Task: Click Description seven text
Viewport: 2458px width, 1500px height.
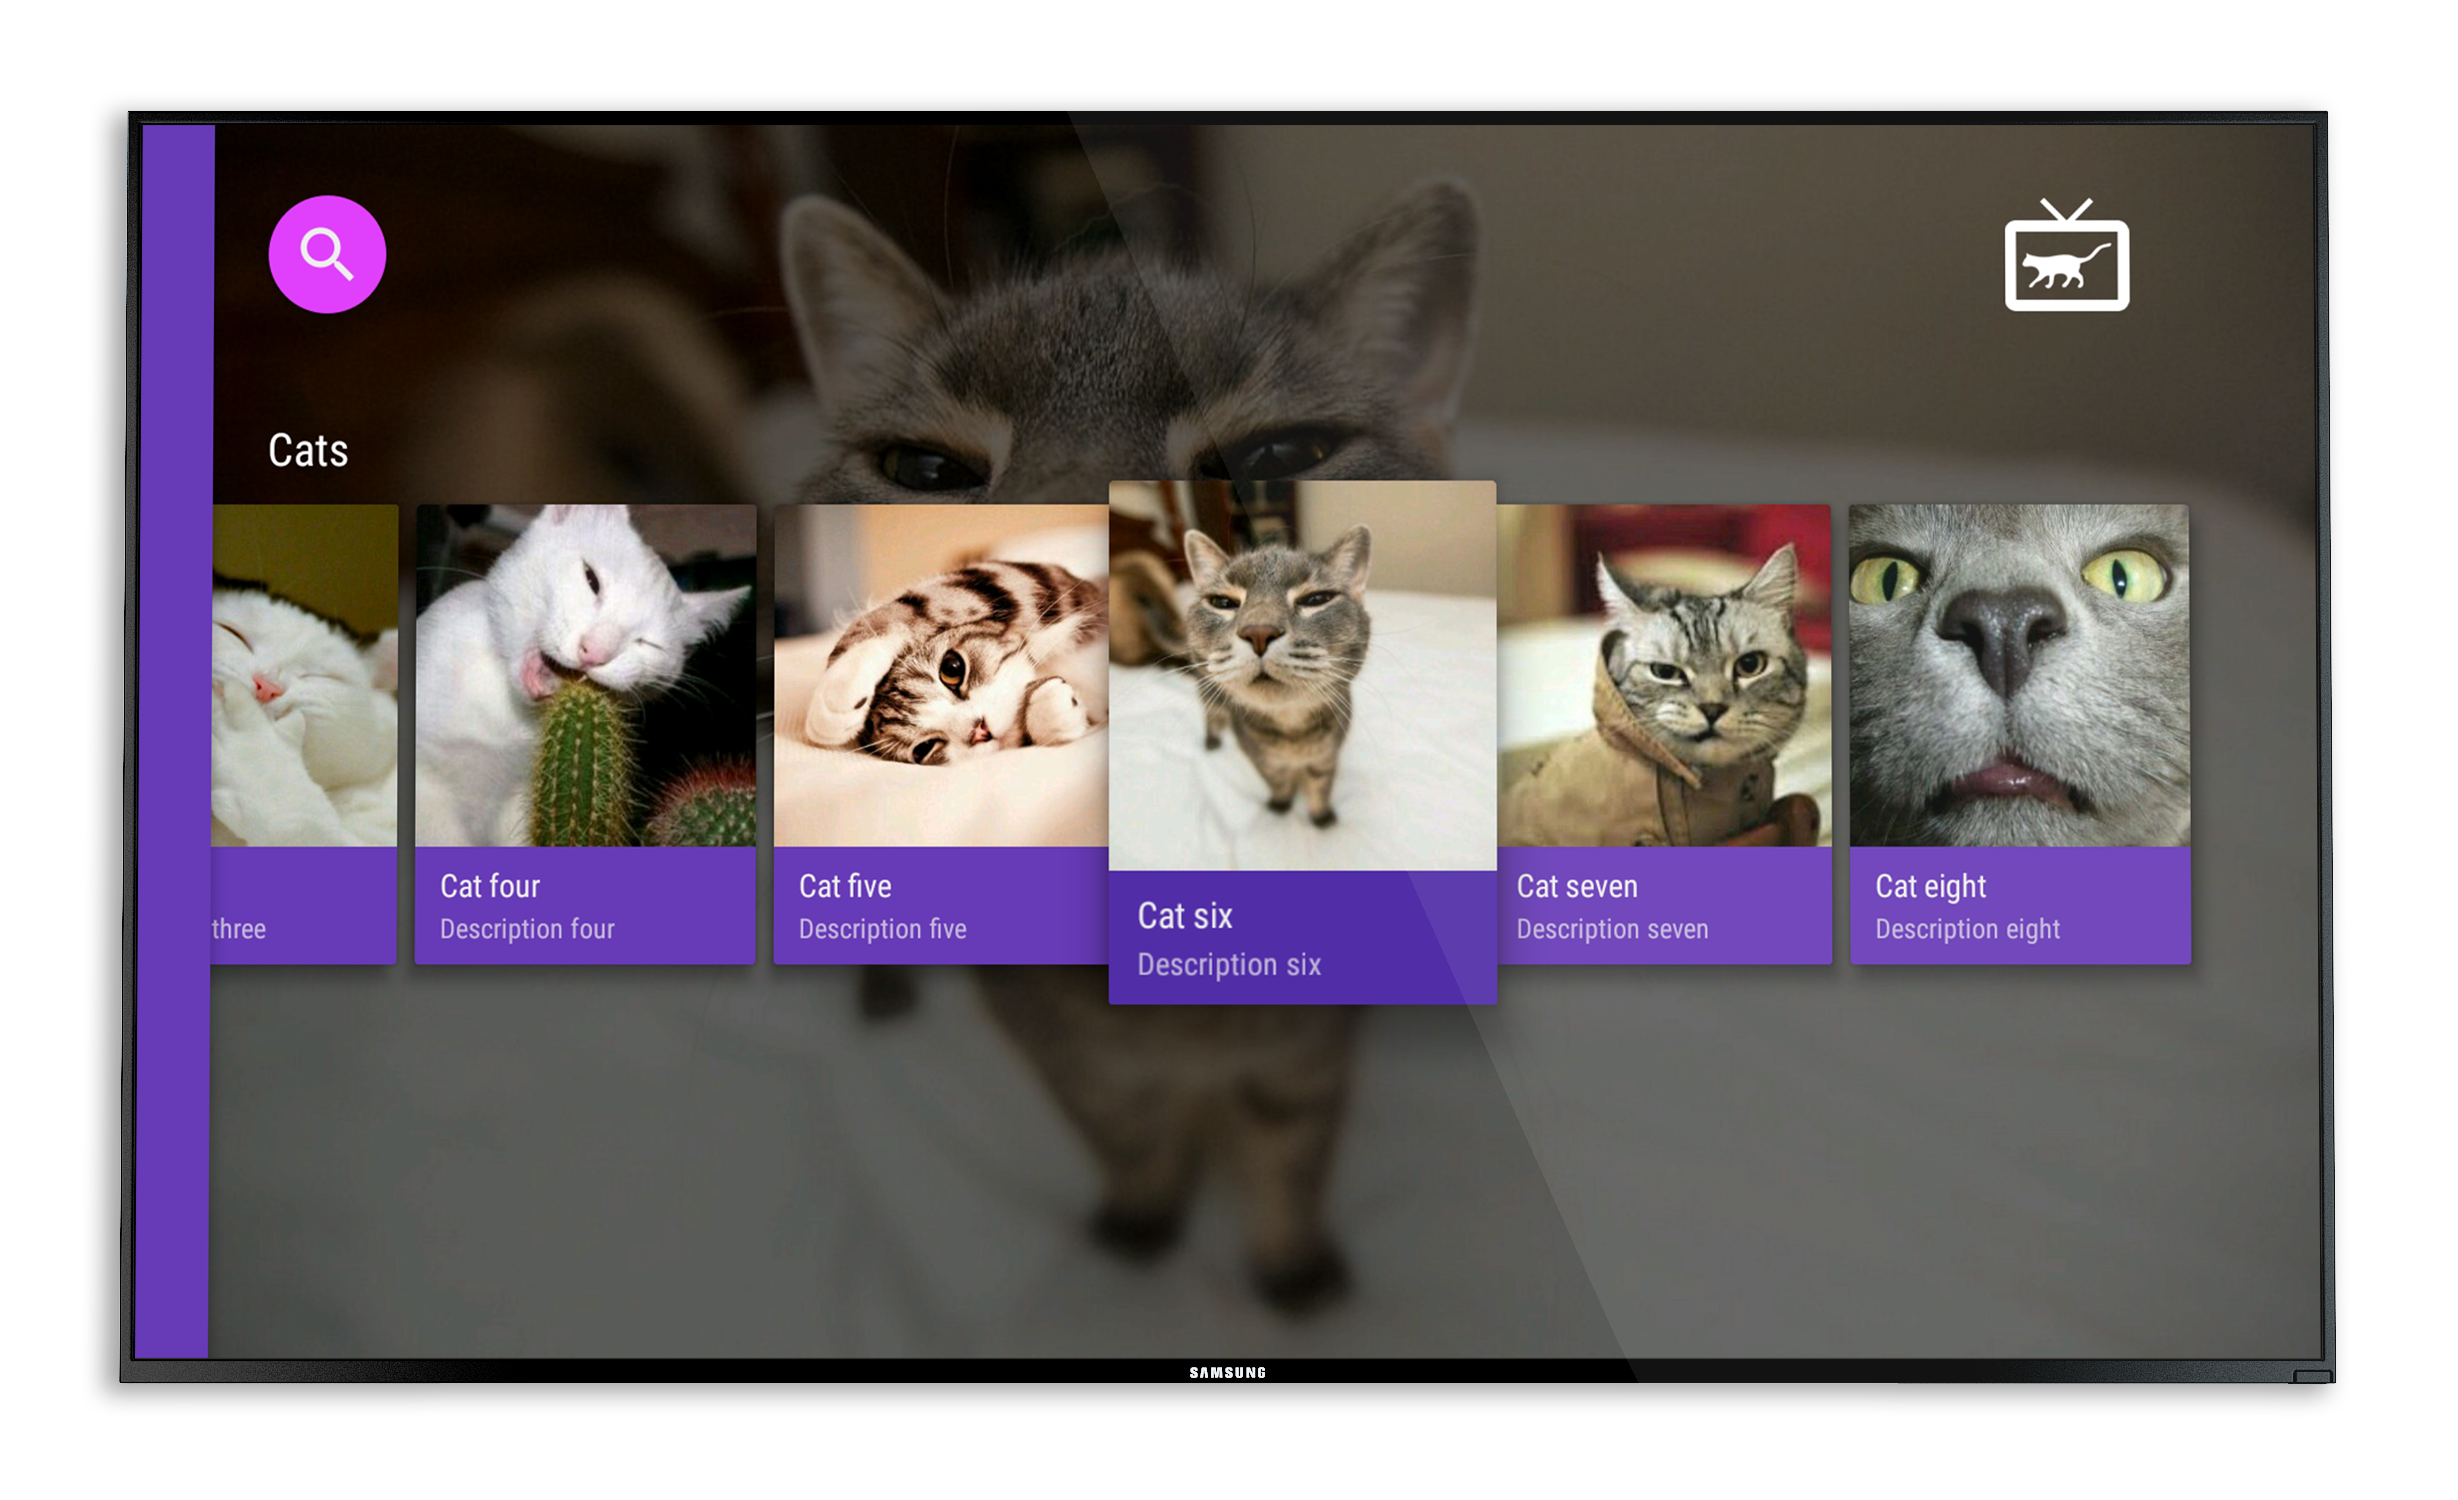Action: click(x=1612, y=929)
